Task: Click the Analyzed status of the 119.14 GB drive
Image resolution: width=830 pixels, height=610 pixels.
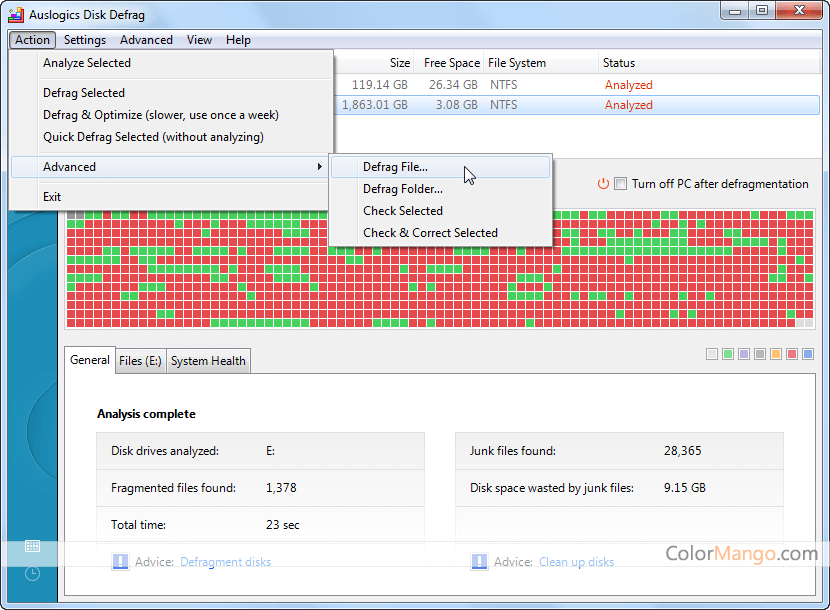Action: (x=628, y=85)
